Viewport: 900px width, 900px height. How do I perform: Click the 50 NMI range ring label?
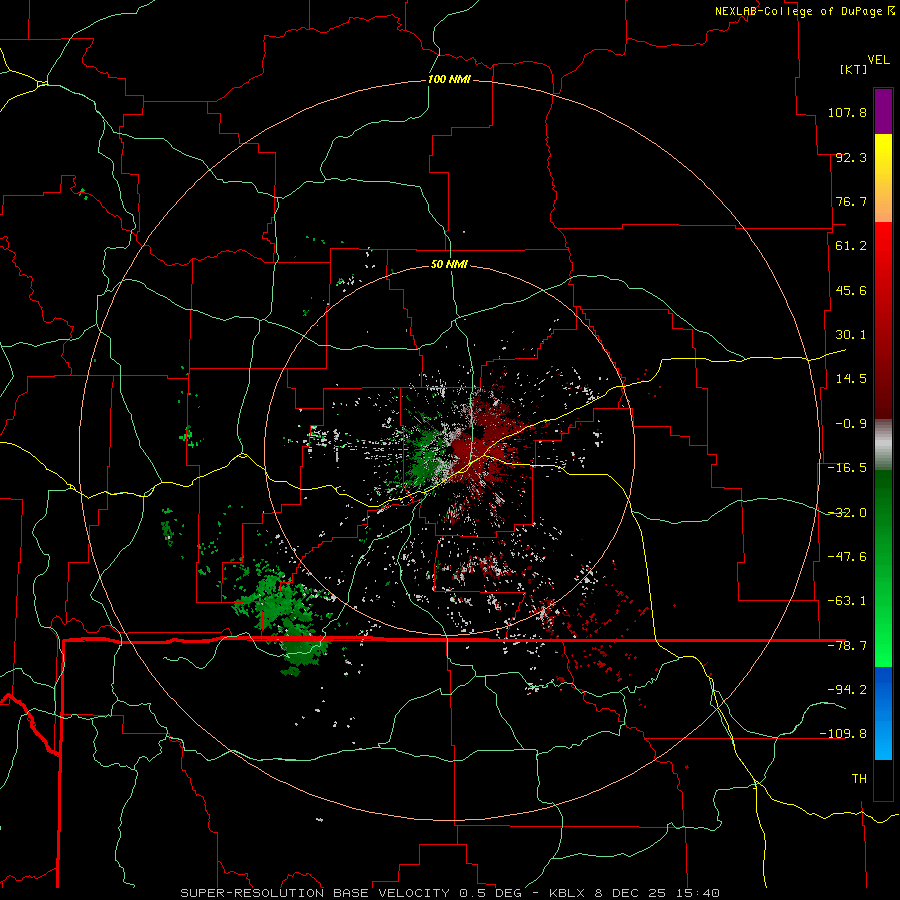click(449, 264)
